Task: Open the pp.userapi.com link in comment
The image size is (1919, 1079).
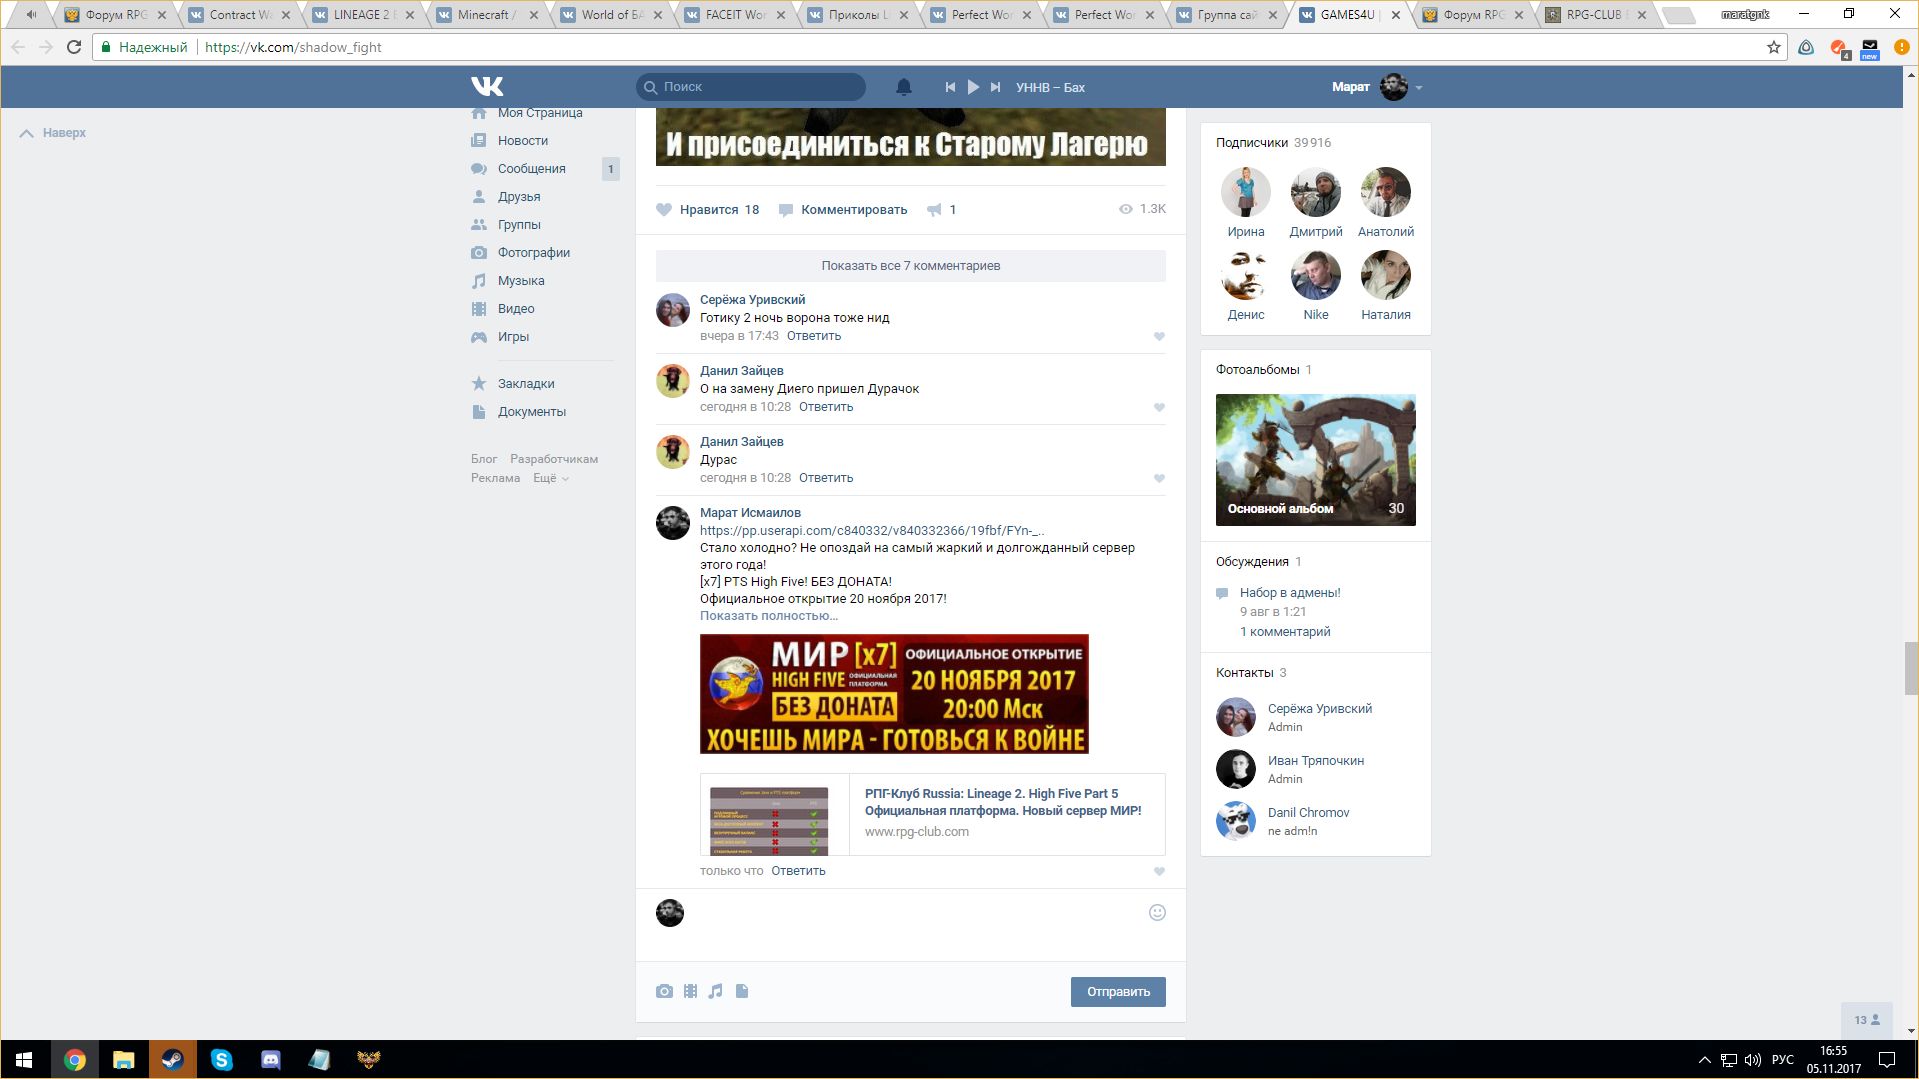Action: click(872, 531)
